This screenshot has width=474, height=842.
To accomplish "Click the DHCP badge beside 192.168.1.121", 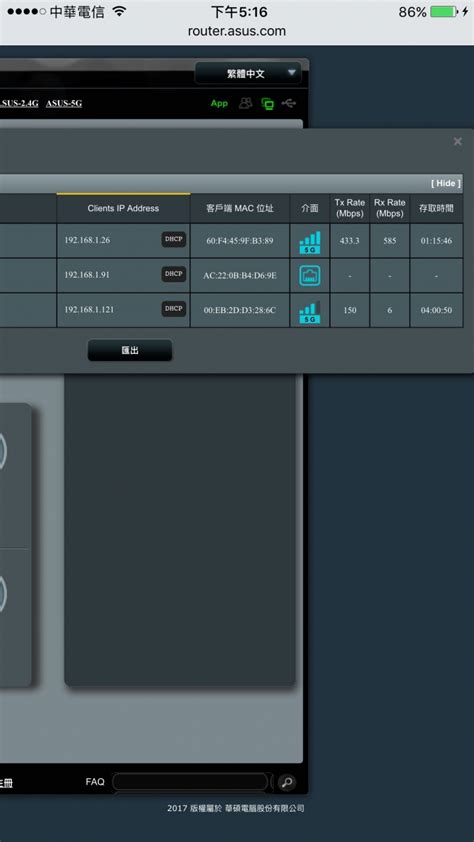I will 173,308.
